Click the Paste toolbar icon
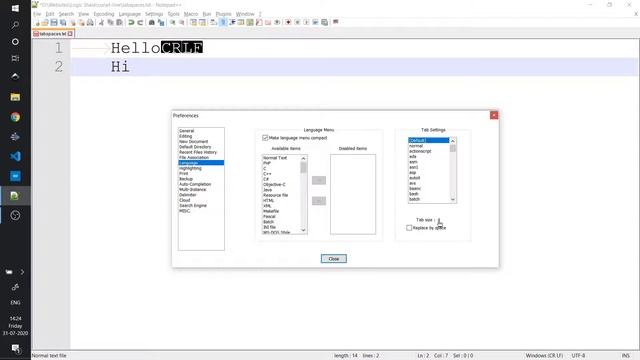The width and height of the screenshot is (640, 360). 119,22
